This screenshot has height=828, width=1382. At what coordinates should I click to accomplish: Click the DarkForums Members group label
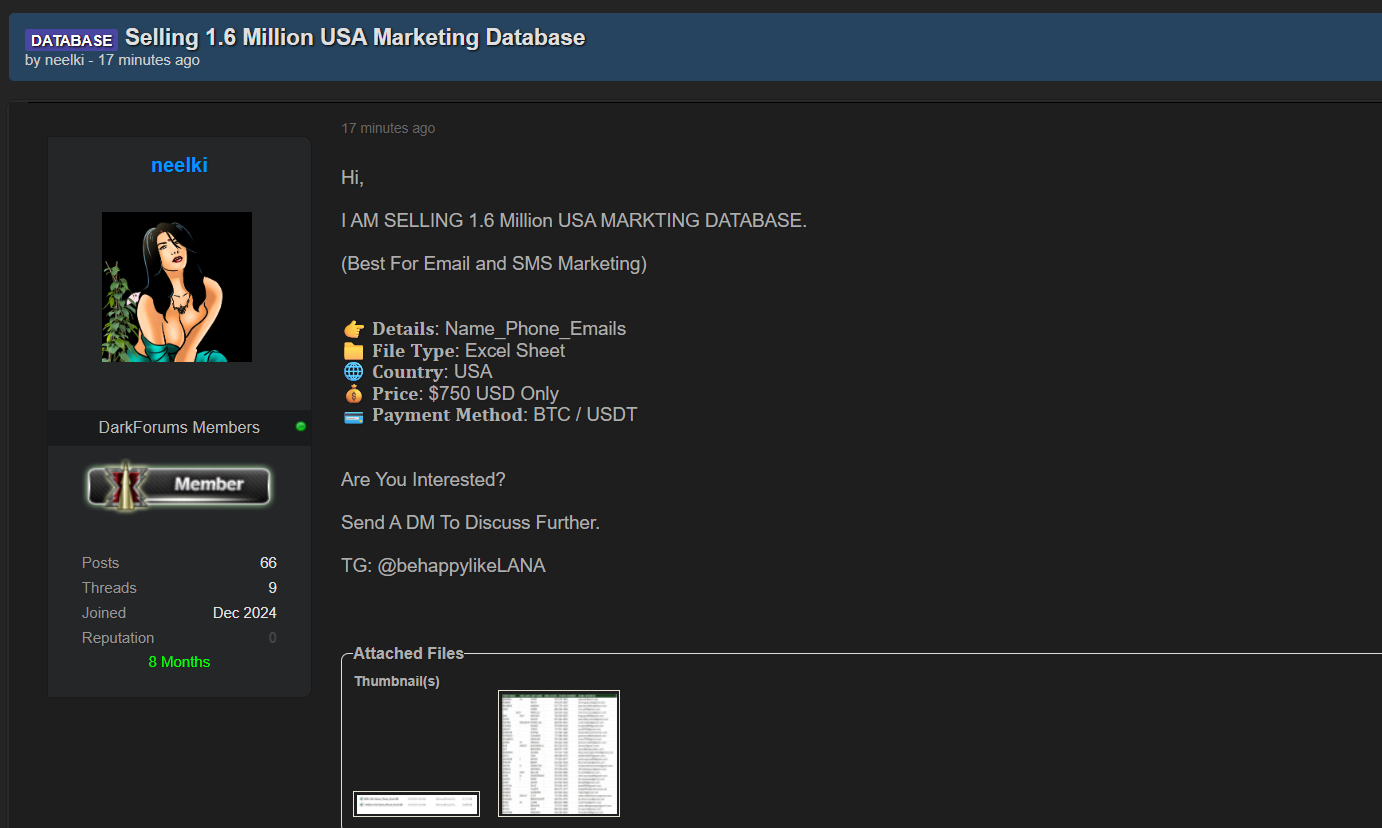click(179, 427)
